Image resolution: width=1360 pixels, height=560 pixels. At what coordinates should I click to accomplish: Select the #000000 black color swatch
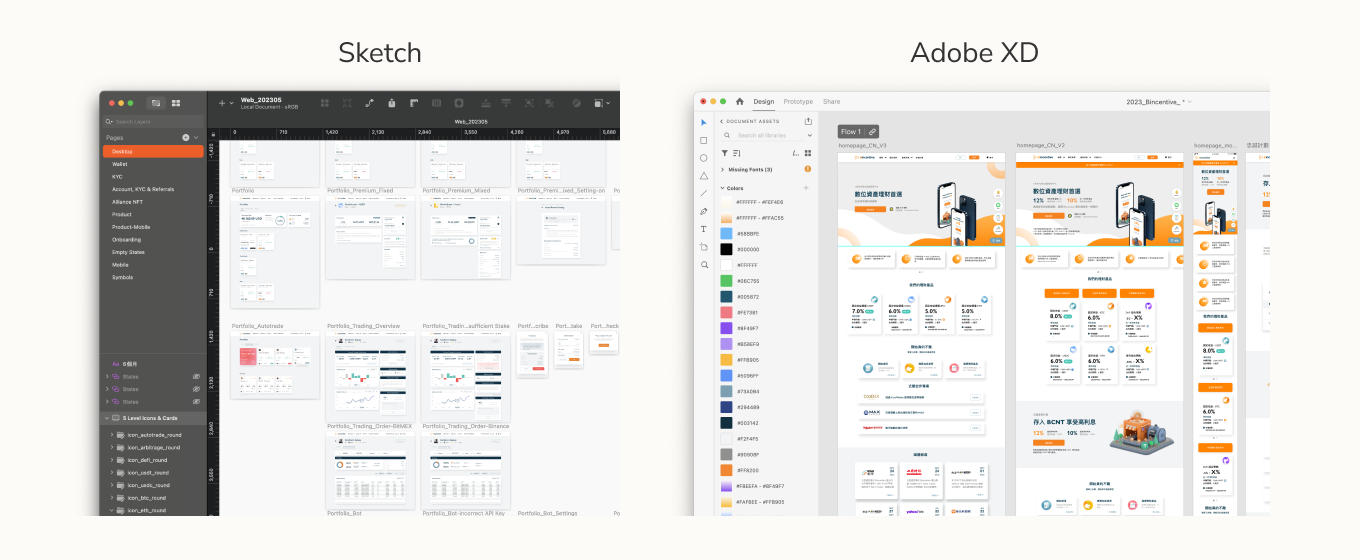(726, 249)
